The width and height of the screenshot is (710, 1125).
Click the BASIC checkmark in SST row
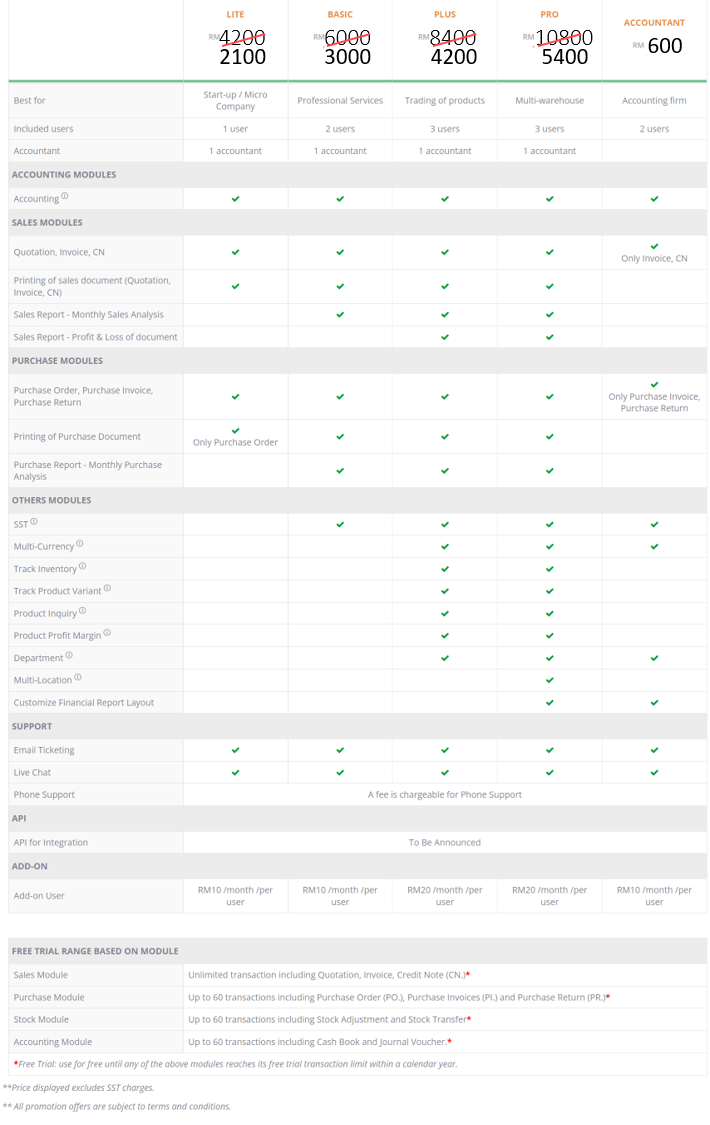pos(340,524)
